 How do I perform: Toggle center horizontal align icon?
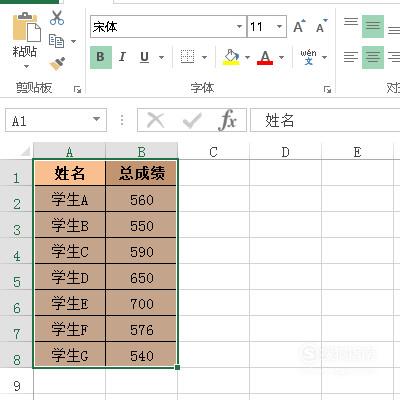pyautogui.click(x=373, y=57)
